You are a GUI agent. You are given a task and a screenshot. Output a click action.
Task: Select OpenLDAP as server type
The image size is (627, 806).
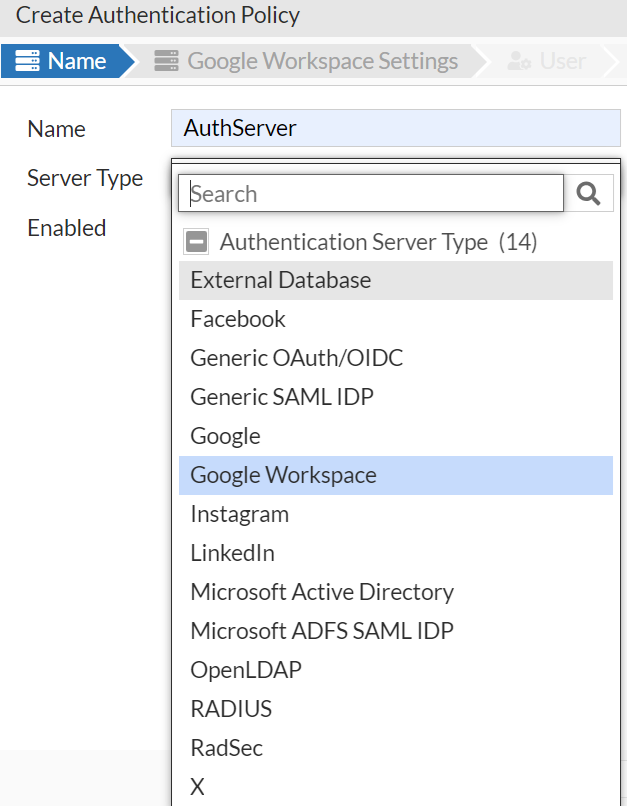point(245,670)
